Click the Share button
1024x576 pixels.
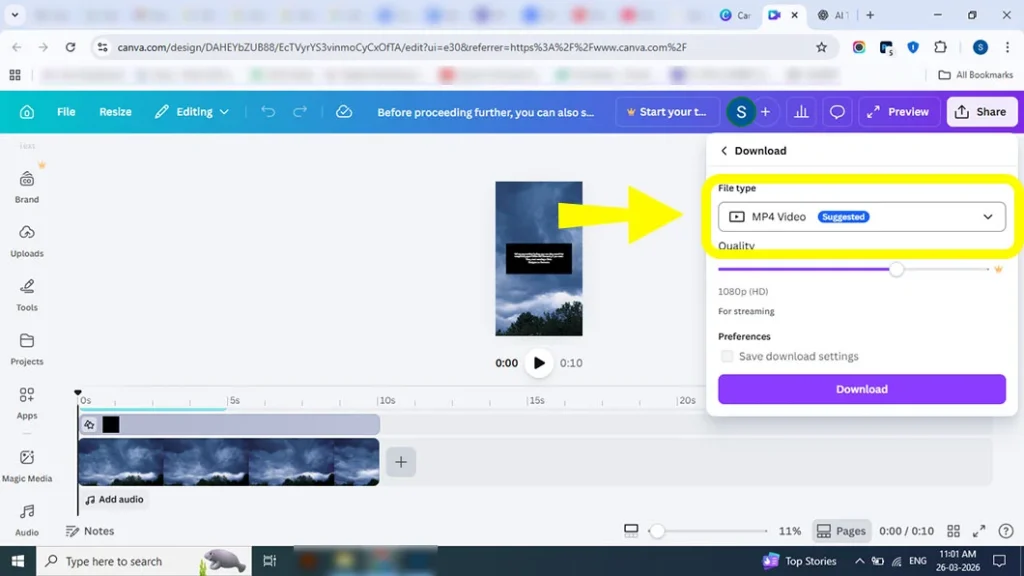tap(981, 111)
